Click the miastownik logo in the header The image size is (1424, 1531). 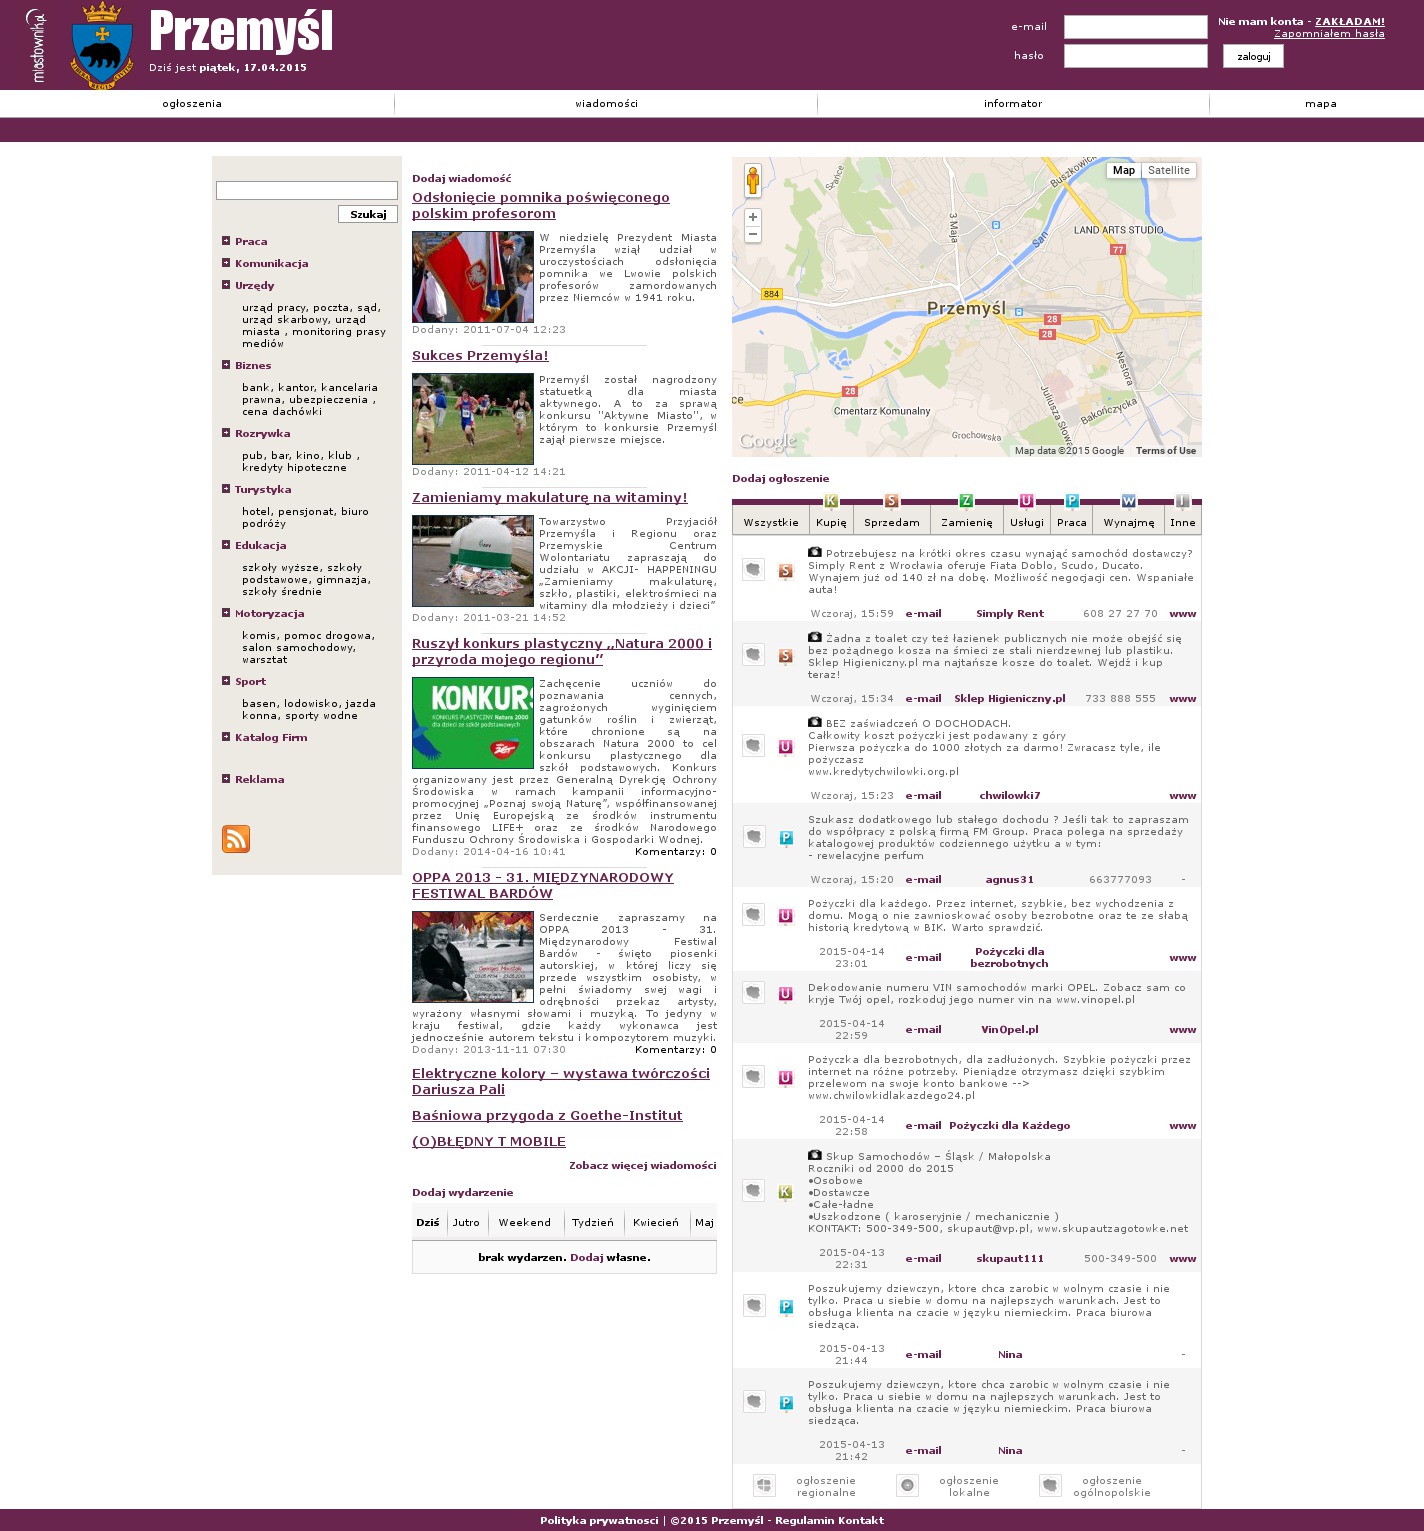37,45
